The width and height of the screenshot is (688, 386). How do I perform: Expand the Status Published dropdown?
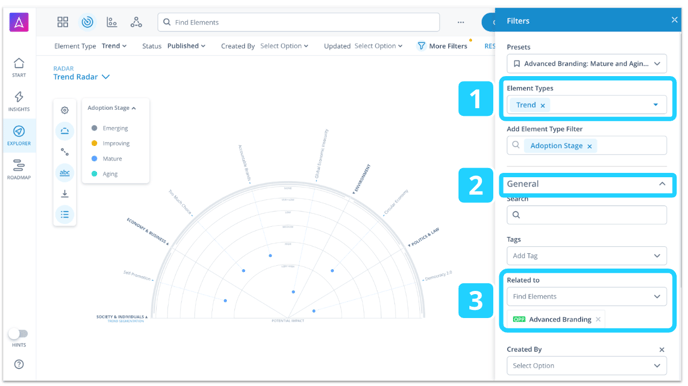(x=186, y=46)
